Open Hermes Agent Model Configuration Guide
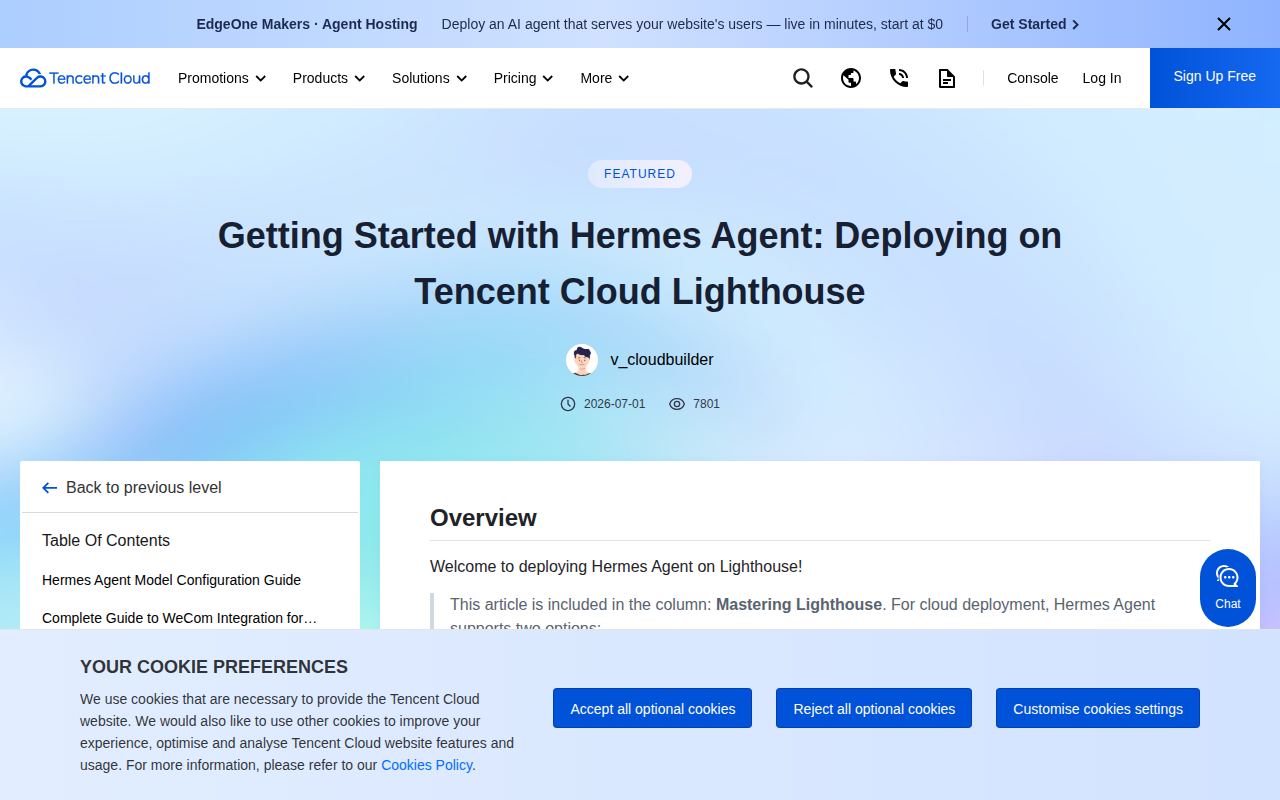 pyautogui.click(x=171, y=580)
